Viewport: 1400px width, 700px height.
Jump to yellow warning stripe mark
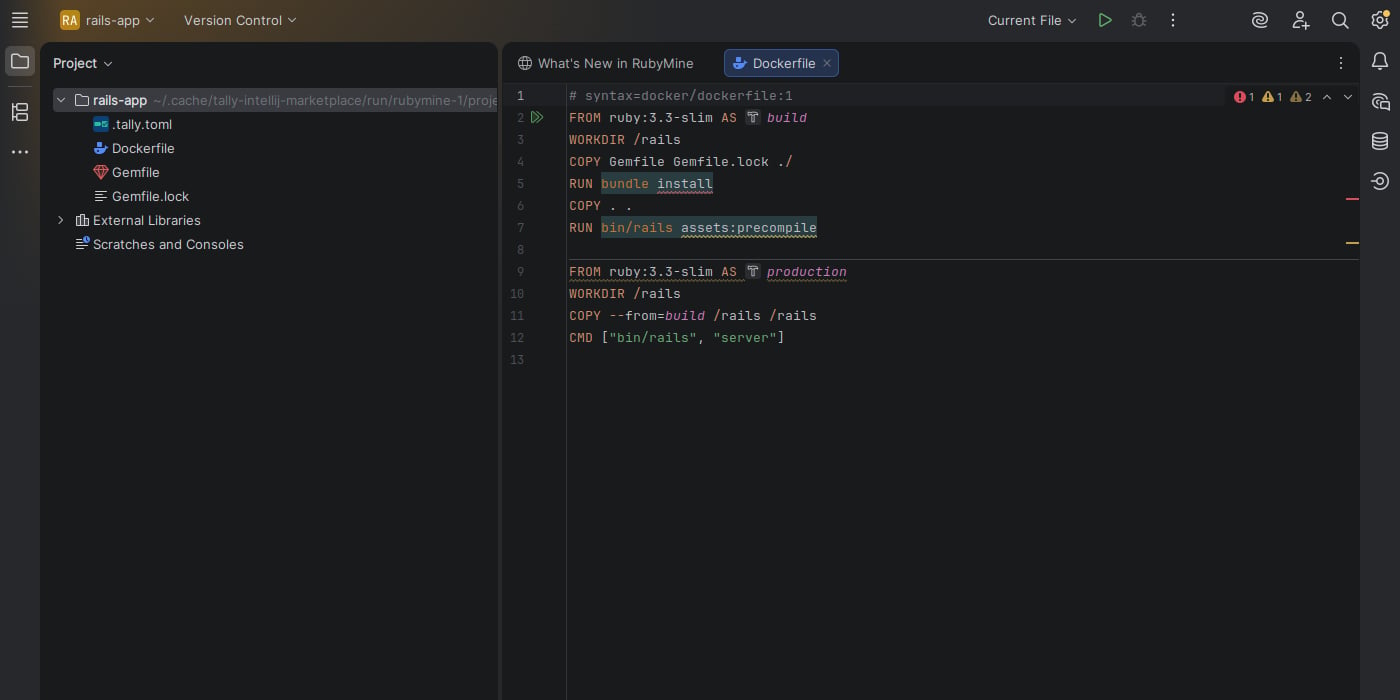click(1352, 243)
